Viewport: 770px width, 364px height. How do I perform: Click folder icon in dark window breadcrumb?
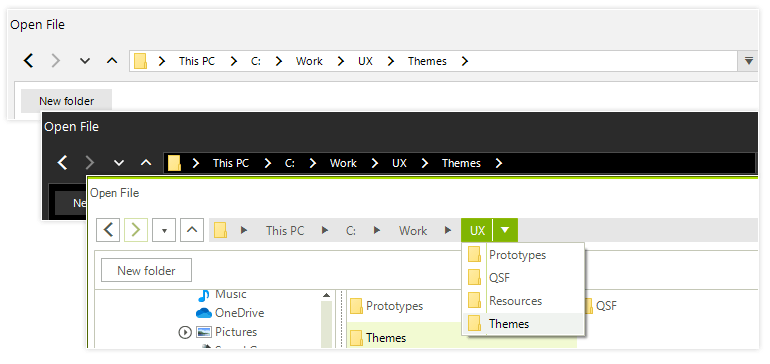(174, 163)
